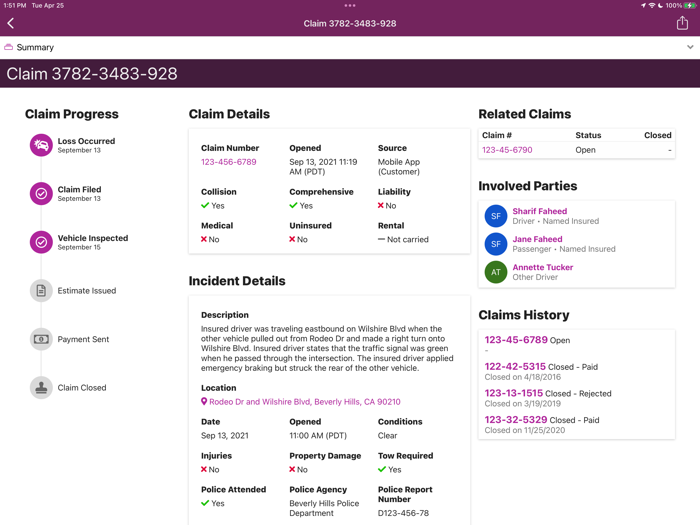
Task: Tap the Vehicle Inspected checkmark icon
Action: click(x=41, y=242)
